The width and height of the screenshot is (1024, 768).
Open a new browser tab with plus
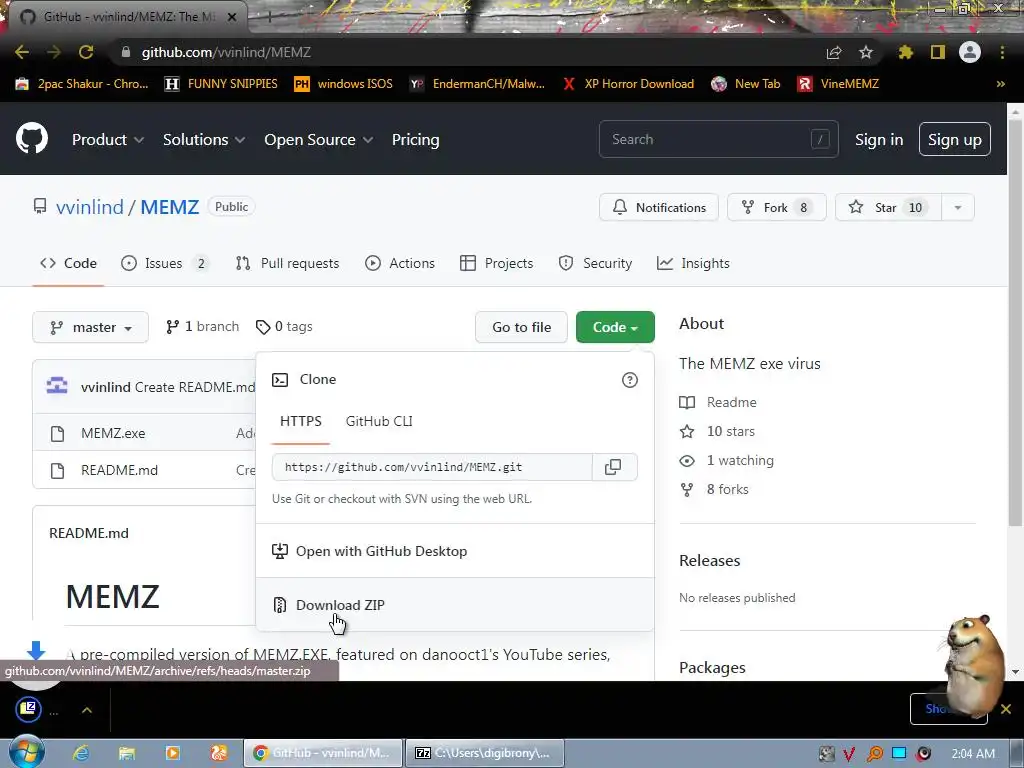tap(269, 17)
